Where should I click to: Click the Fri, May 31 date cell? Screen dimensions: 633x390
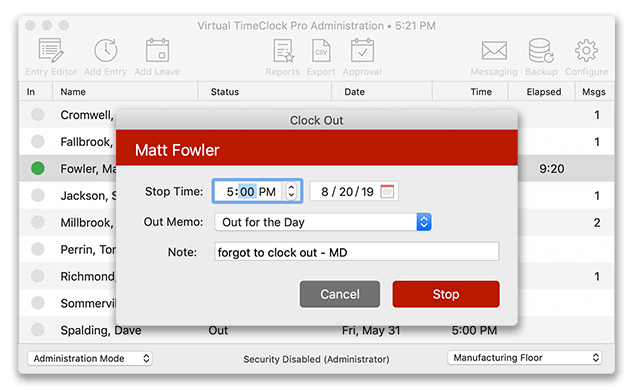(371, 331)
